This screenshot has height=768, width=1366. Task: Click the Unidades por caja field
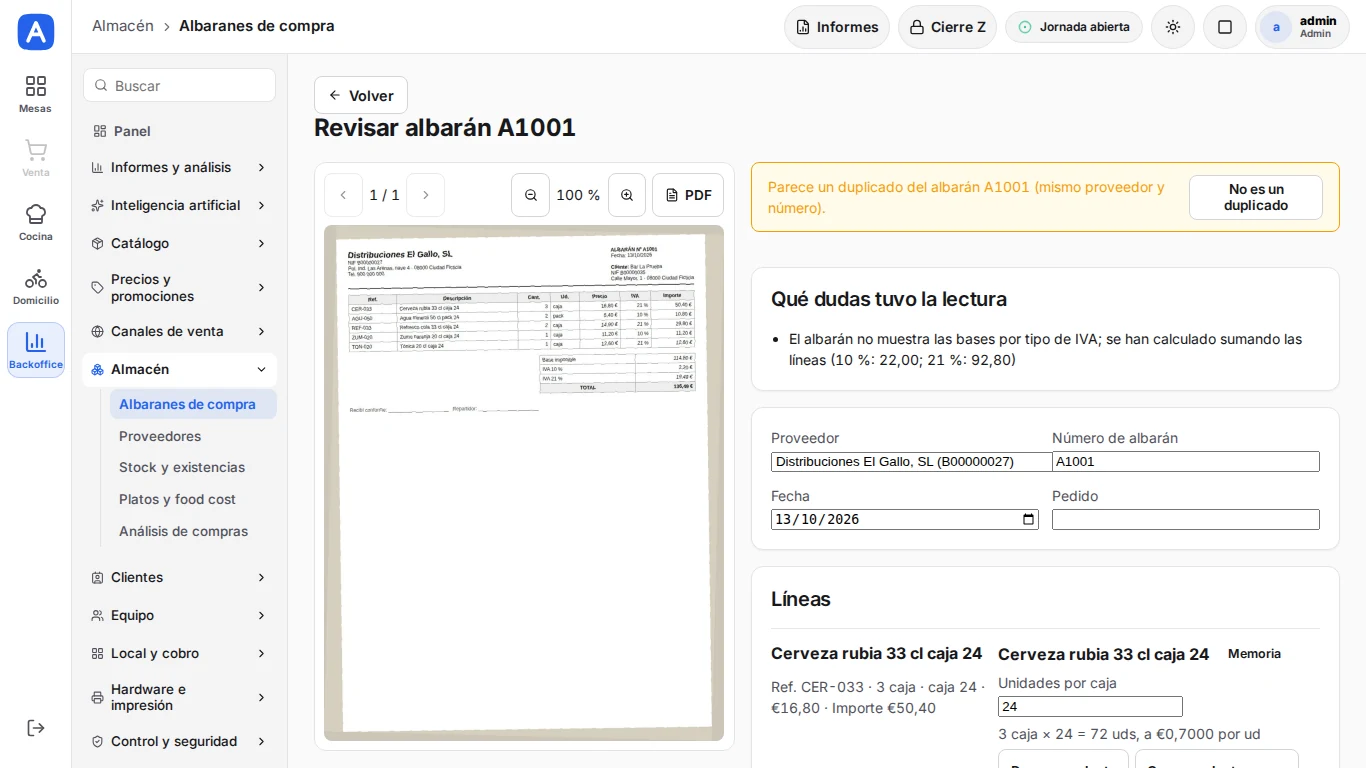(1090, 707)
